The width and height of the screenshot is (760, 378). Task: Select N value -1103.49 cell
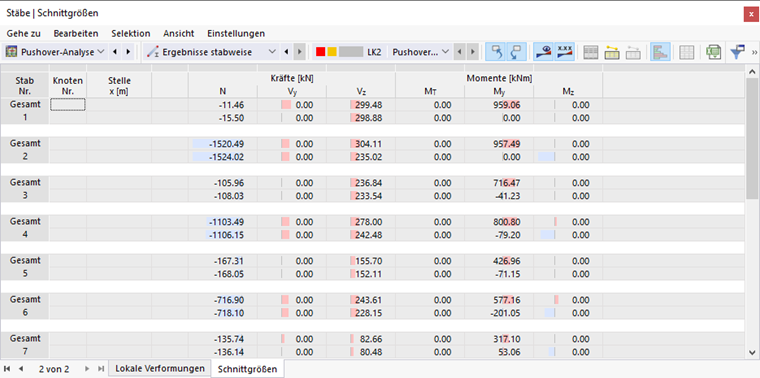(x=223, y=222)
